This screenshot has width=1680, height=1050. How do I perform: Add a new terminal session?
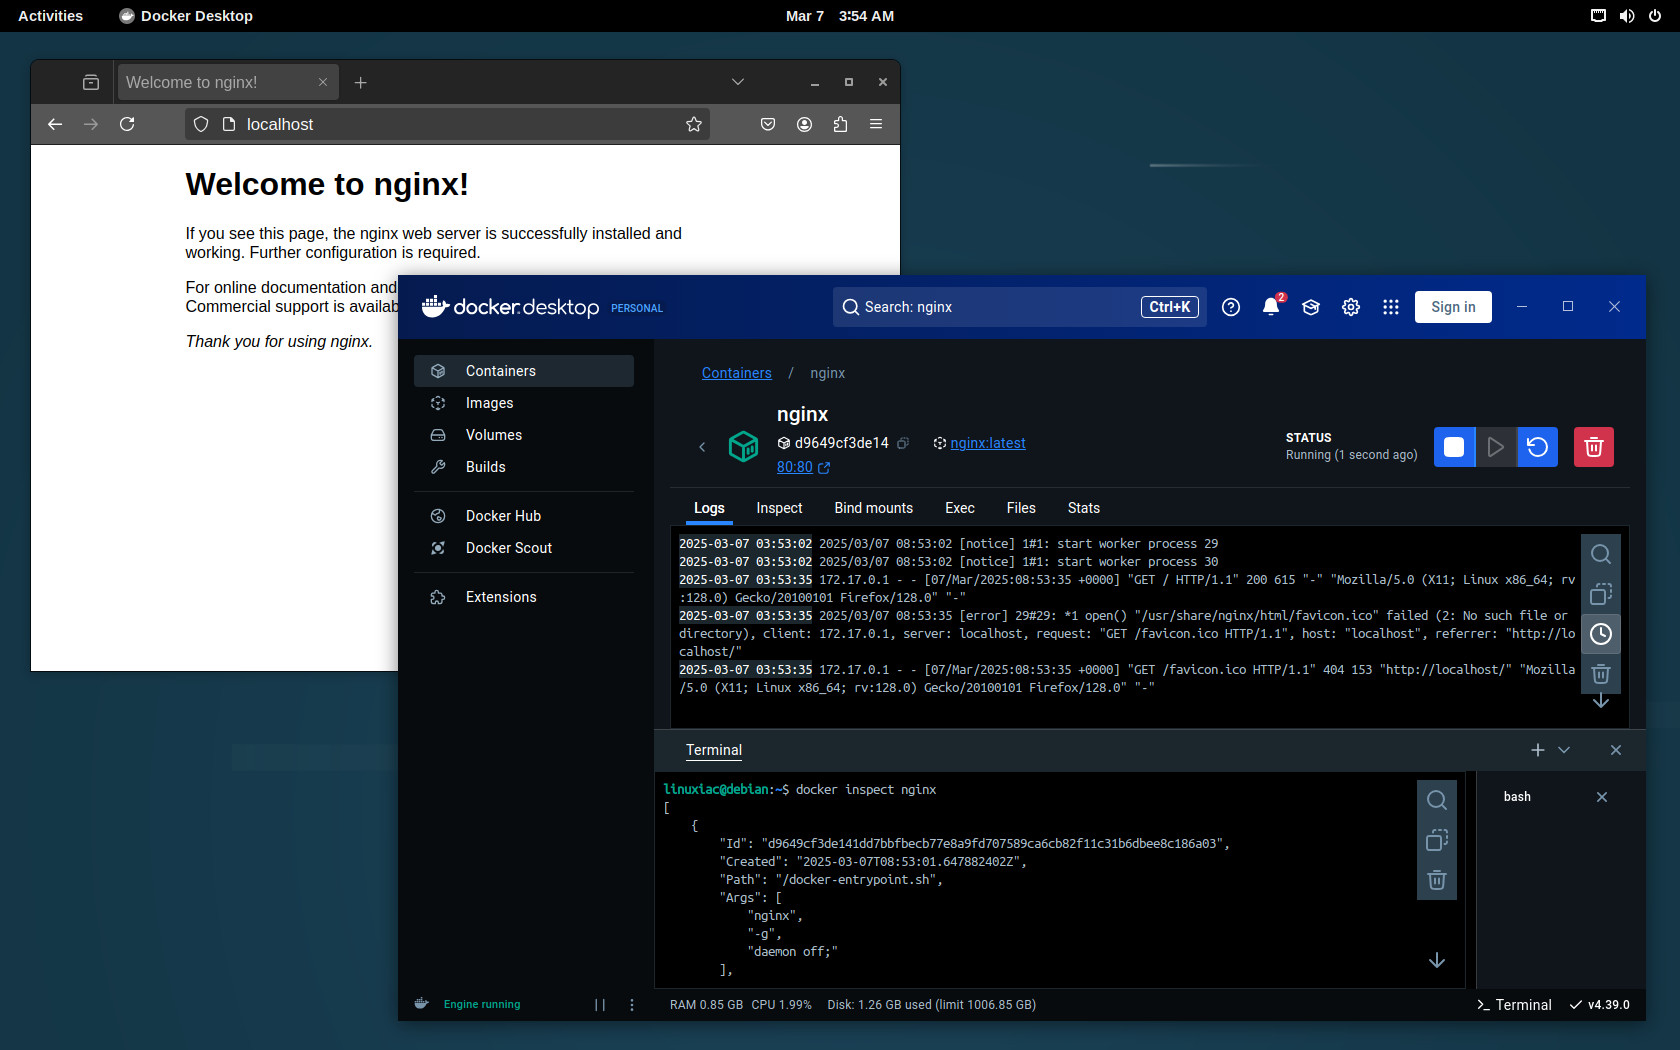point(1538,750)
